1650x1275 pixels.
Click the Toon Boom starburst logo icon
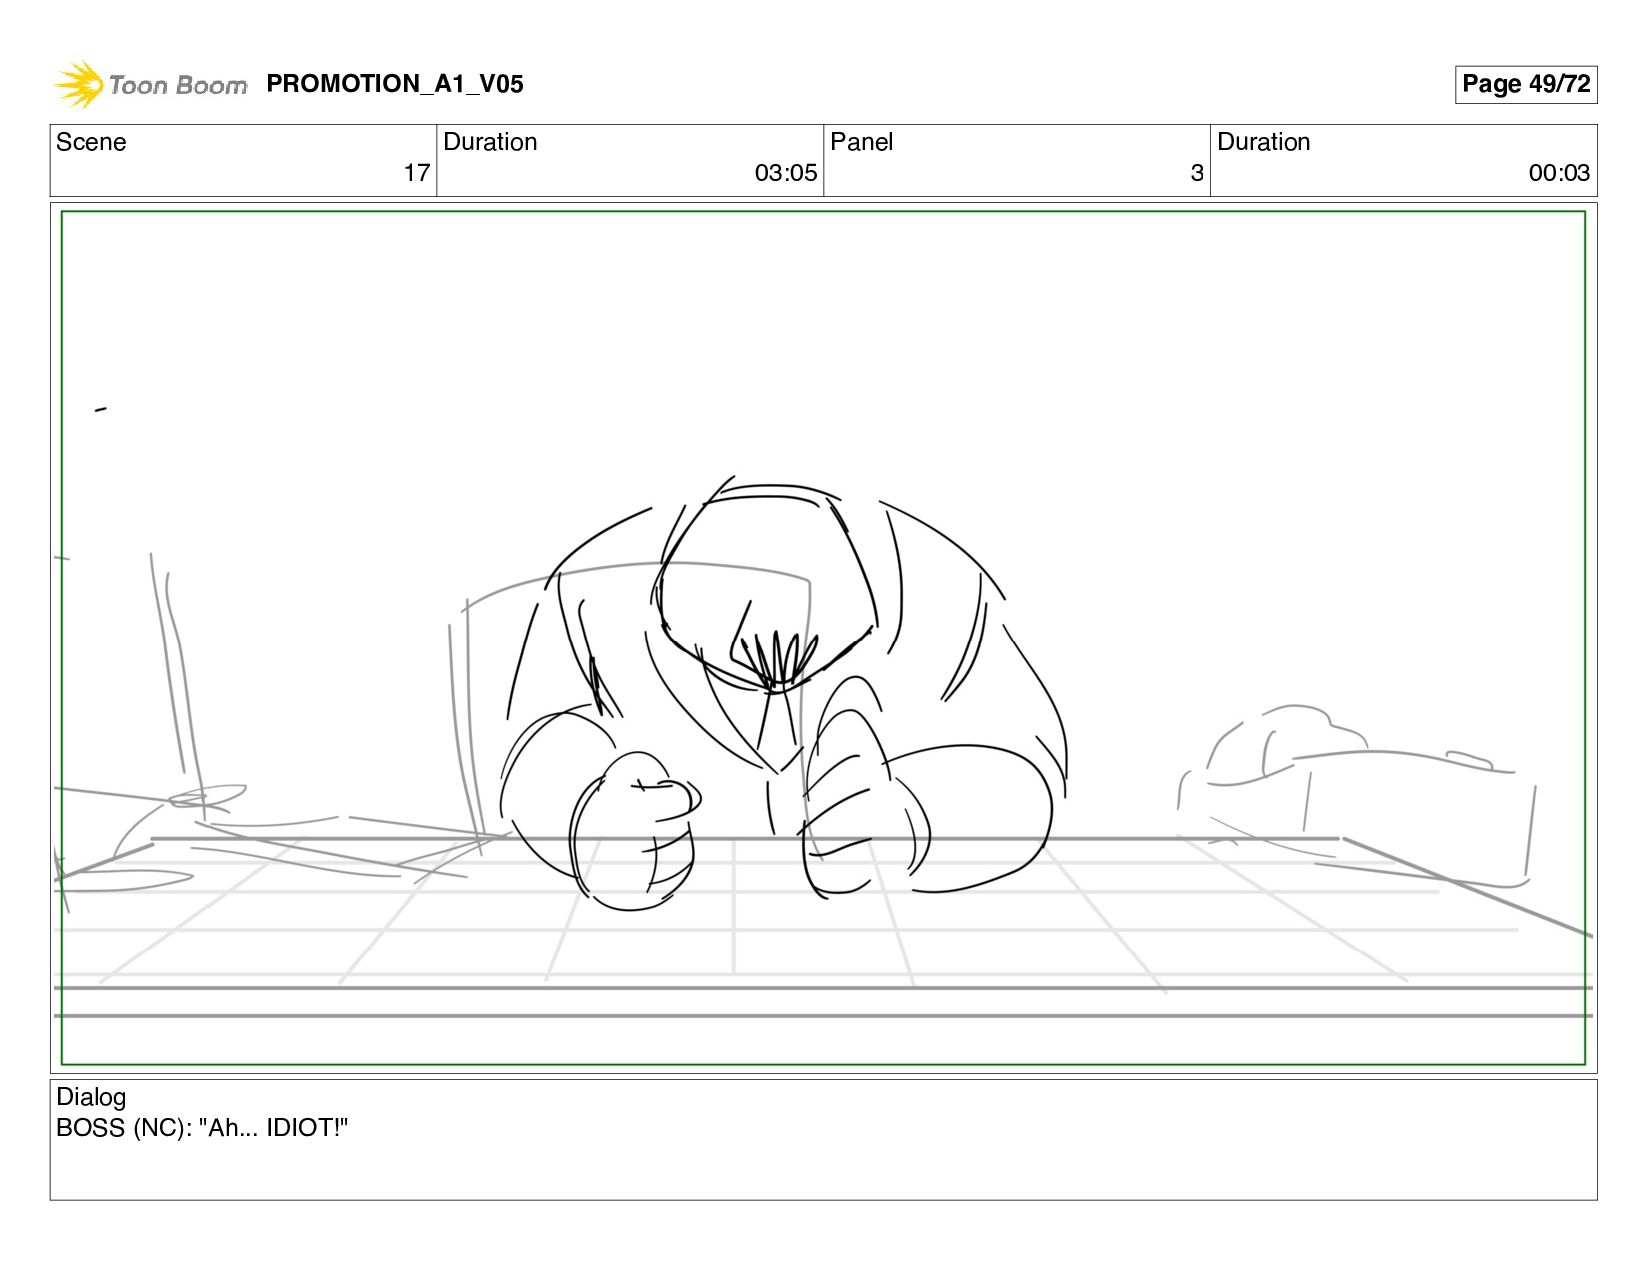[78, 85]
